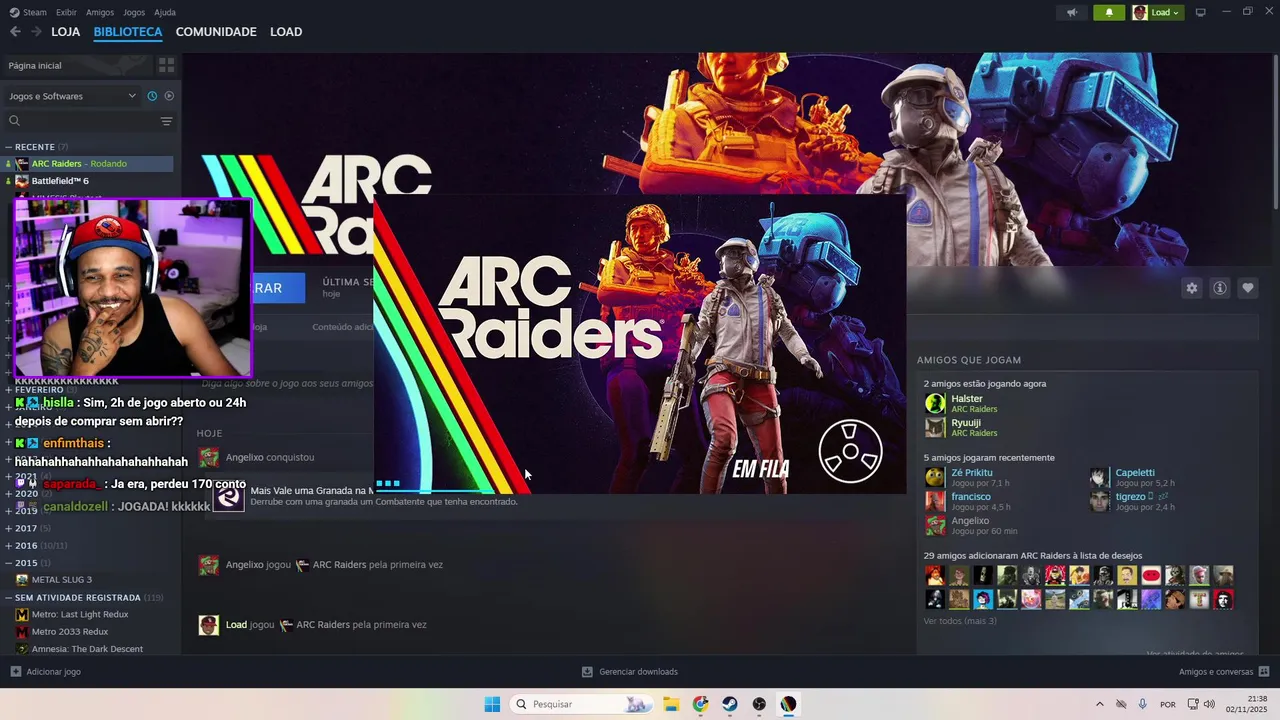Open File Explorer from the taskbar
Screen dimensions: 1280x720
[670, 704]
